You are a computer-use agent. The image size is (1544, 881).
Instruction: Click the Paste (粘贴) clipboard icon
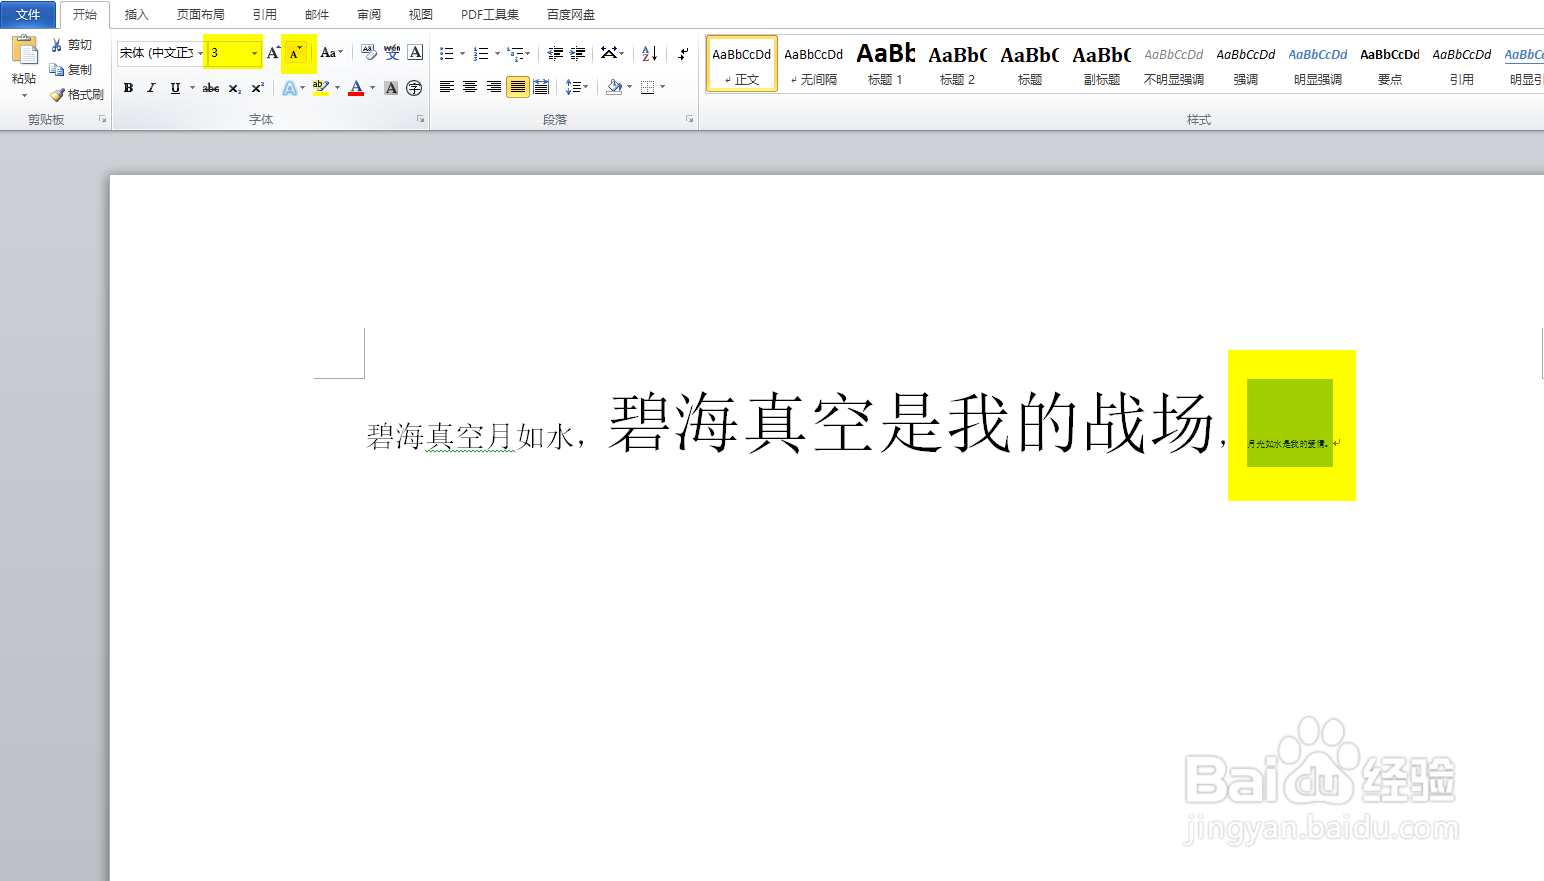pos(24,51)
